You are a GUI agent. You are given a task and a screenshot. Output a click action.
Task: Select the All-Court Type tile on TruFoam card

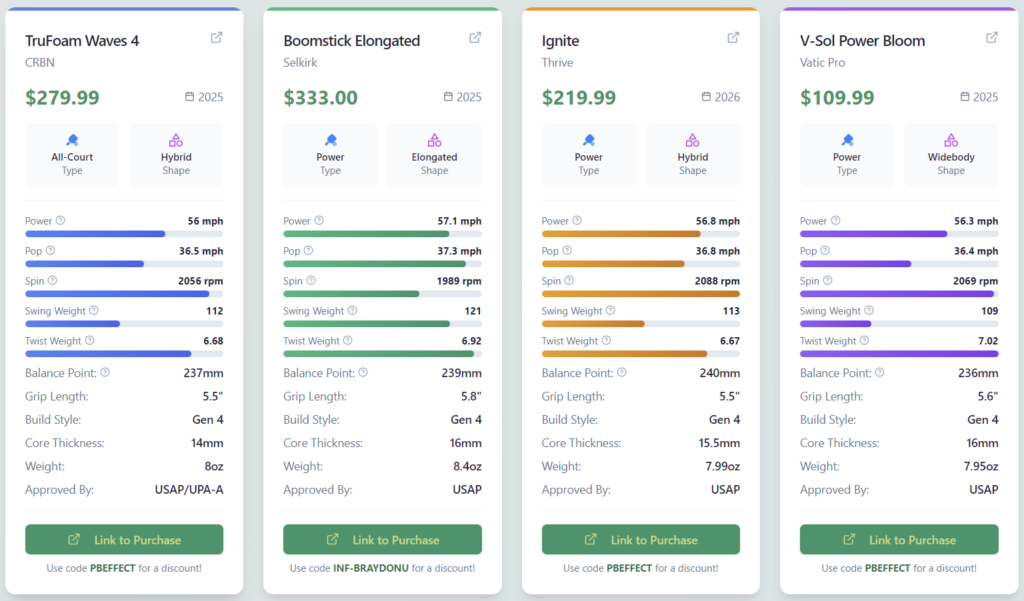pyautogui.click(x=72, y=155)
